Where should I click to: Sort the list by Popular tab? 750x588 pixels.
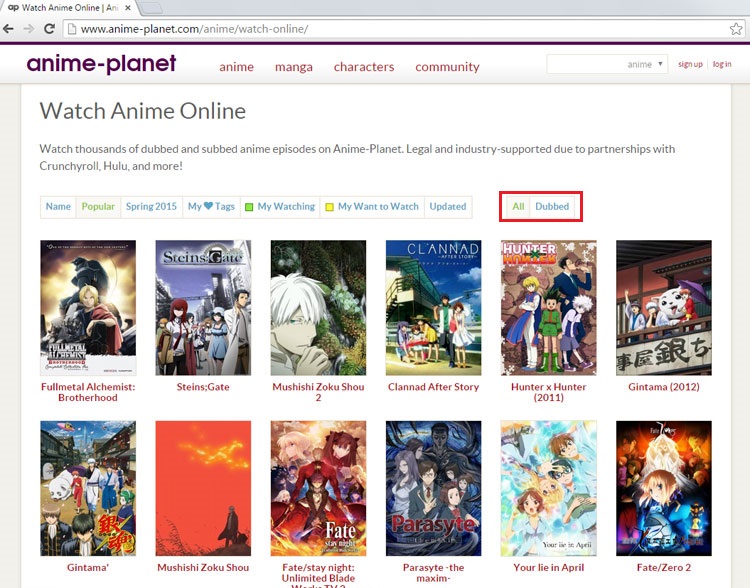98,207
